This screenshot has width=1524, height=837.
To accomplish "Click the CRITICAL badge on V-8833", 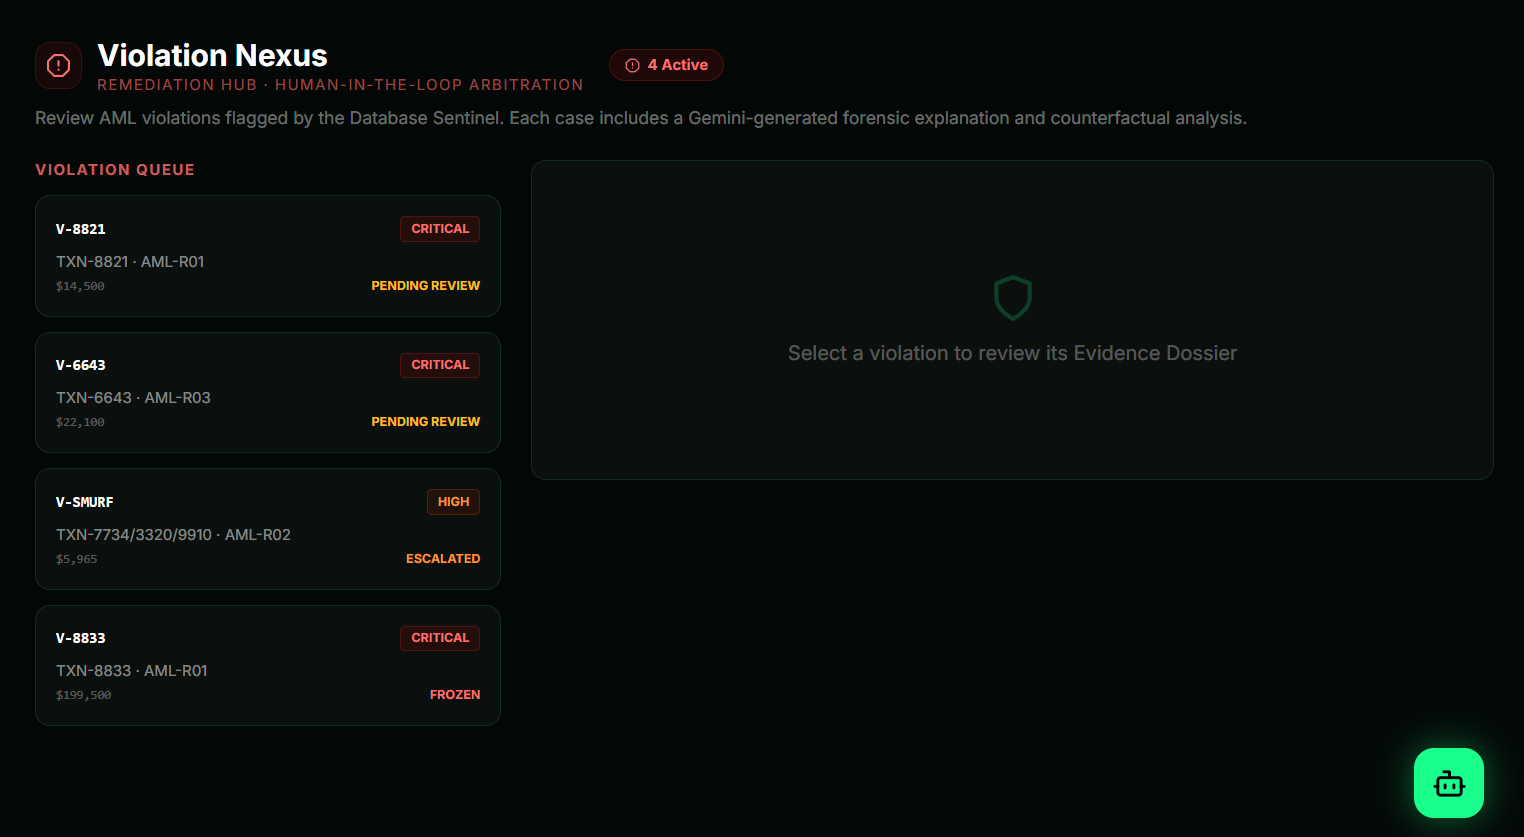I will pos(440,638).
